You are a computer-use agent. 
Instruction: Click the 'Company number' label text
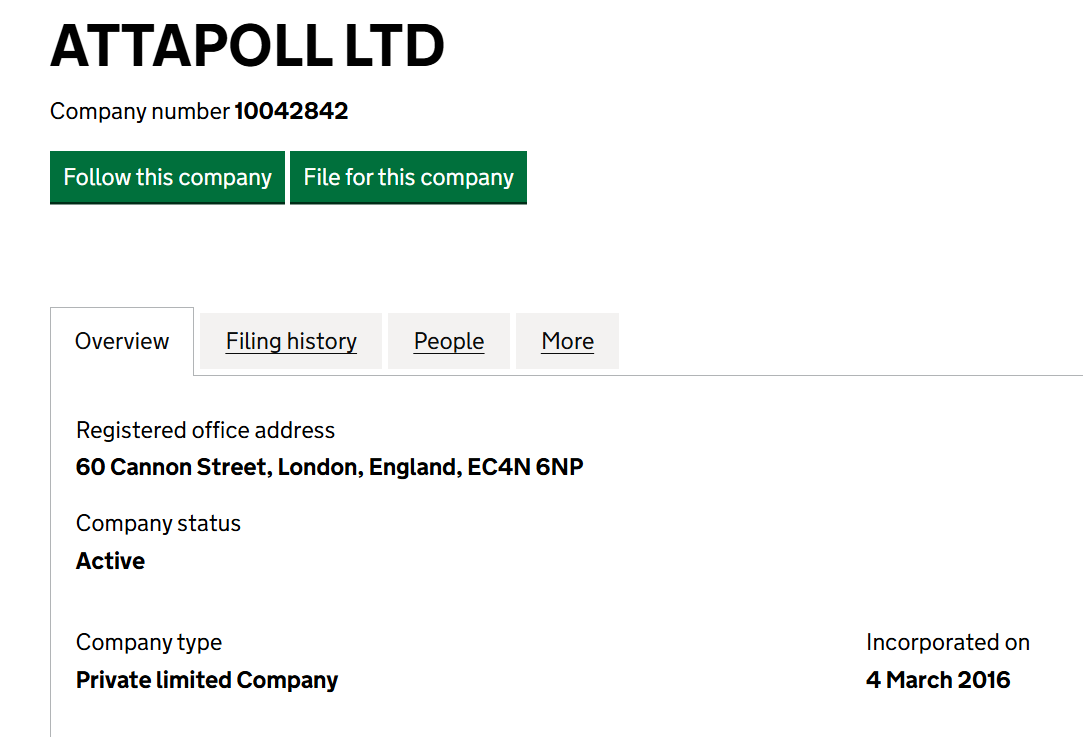pyautogui.click(x=140, y=111)
